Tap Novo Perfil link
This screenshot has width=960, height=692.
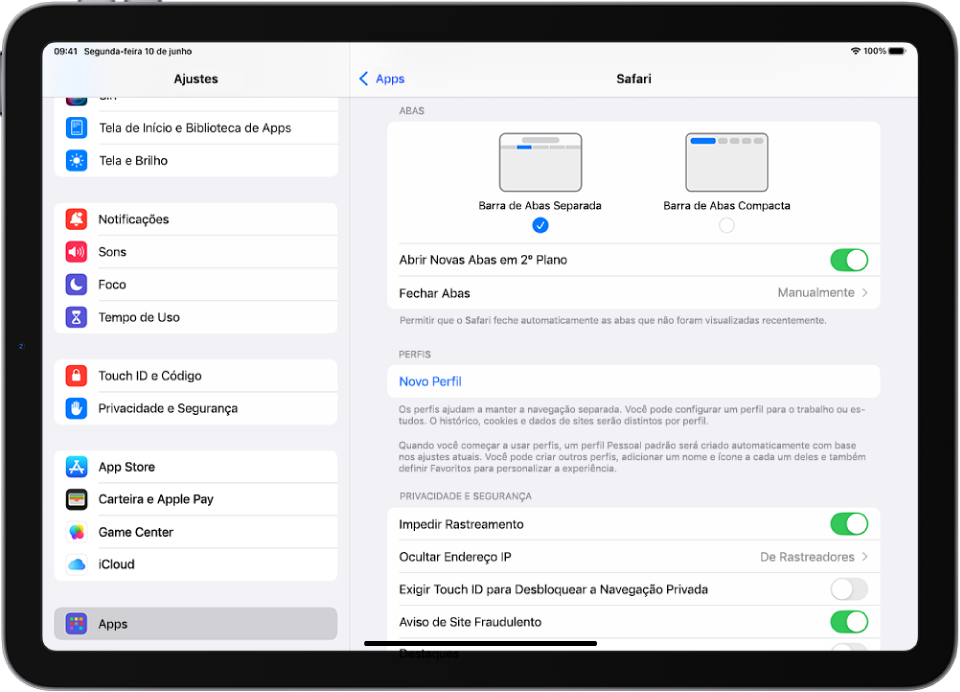(x=430, y=382)
